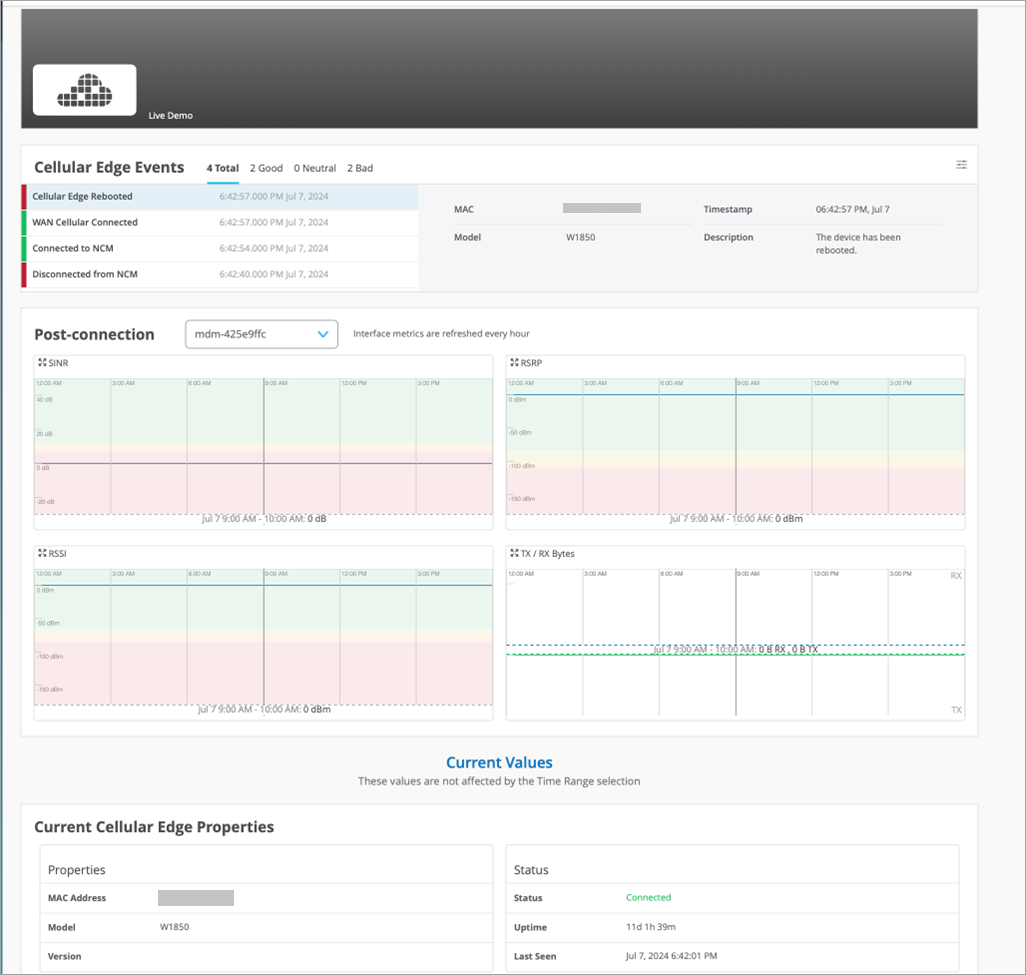Filter events by 0 Neutral tab
This screenshot has width=1026, height=975.
pos(315,168)
